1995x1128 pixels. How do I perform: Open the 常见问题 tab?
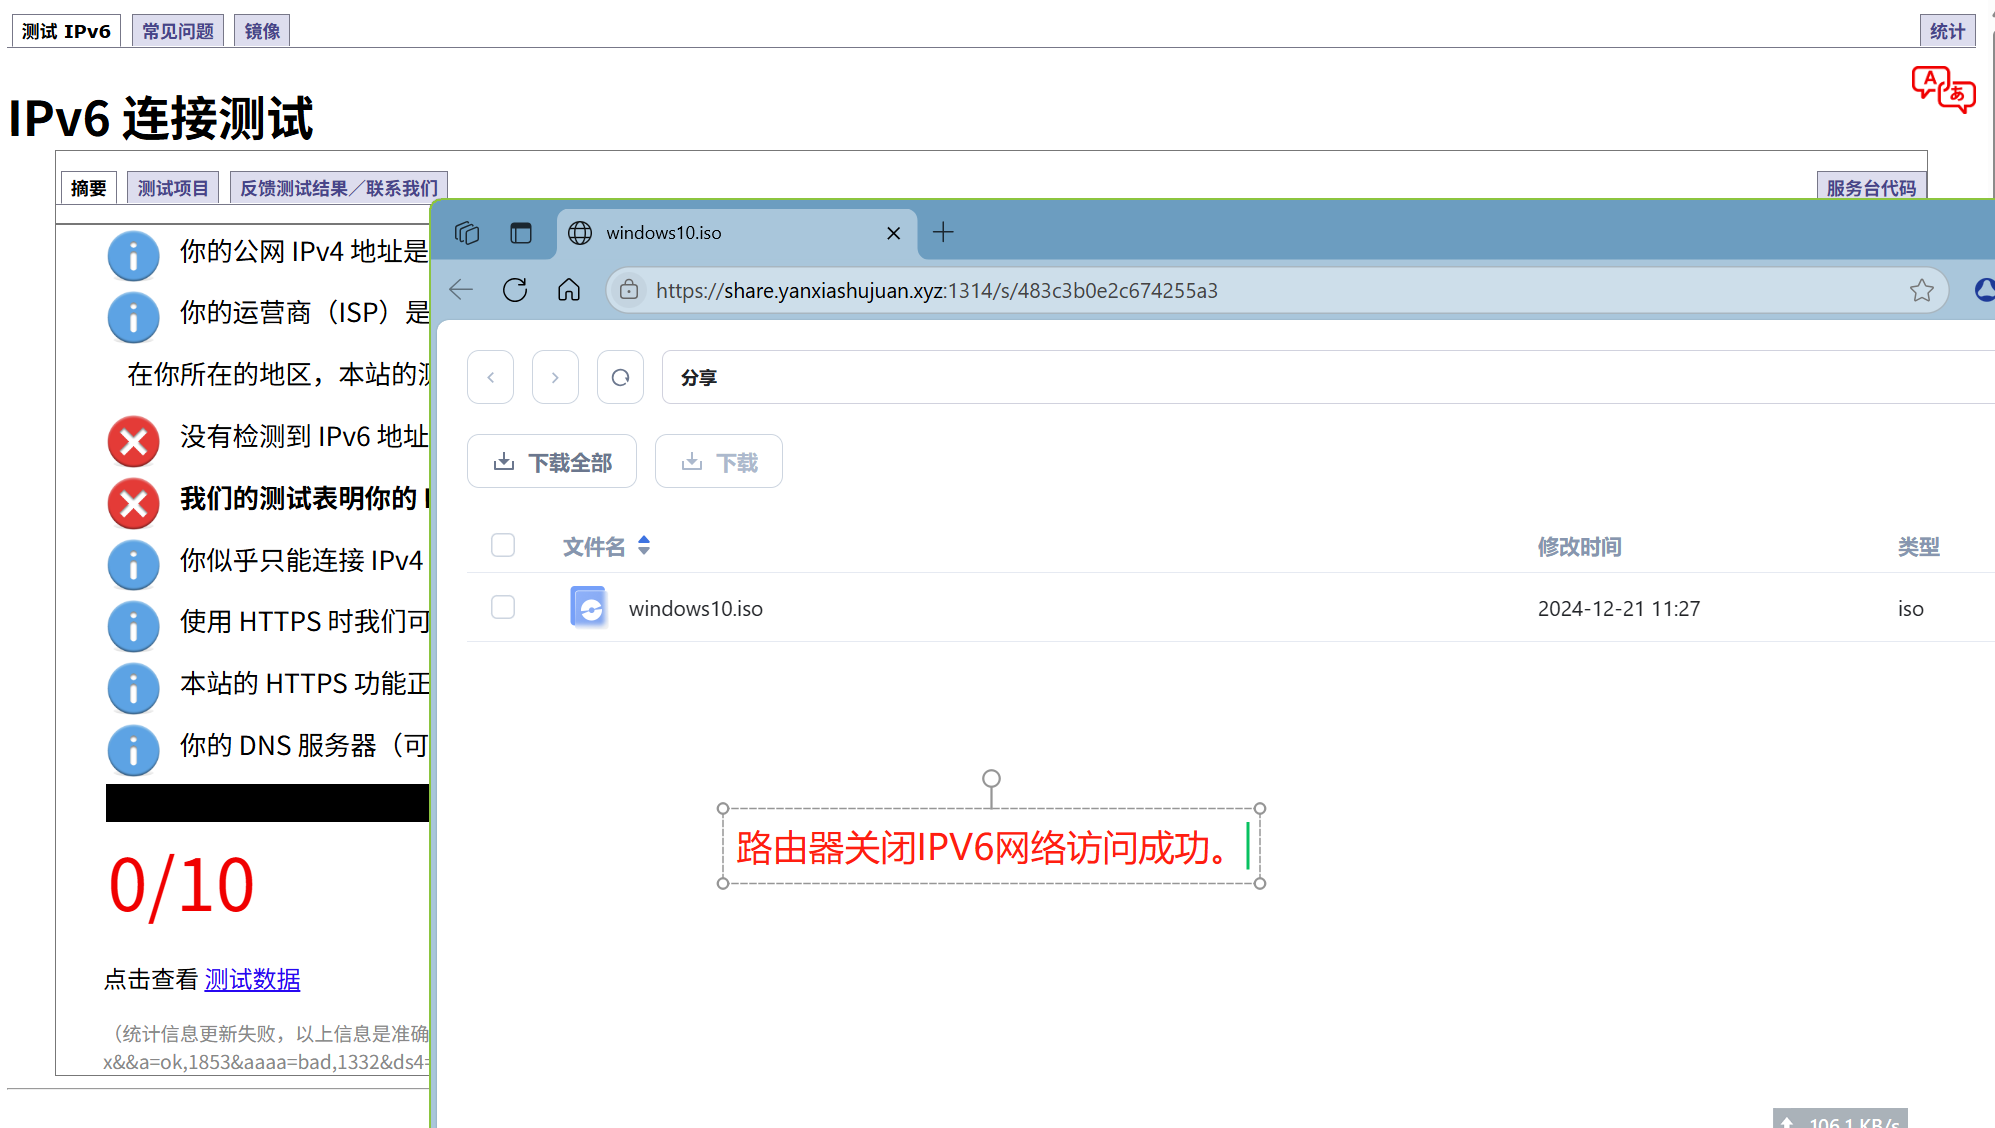(x=178, y=31)
